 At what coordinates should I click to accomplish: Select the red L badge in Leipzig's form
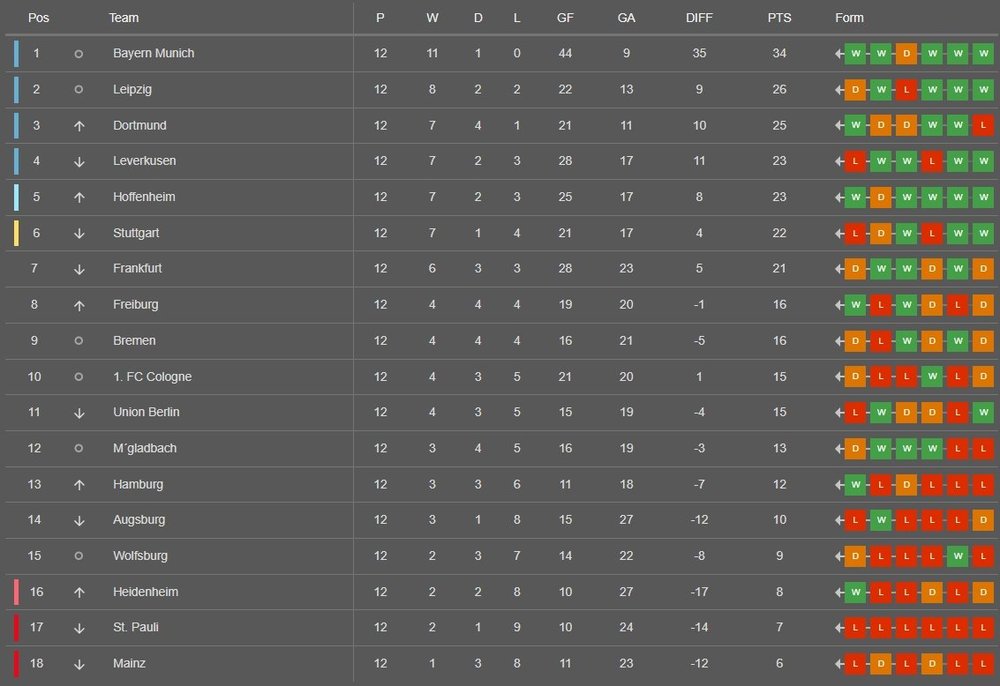pos(906,90)
